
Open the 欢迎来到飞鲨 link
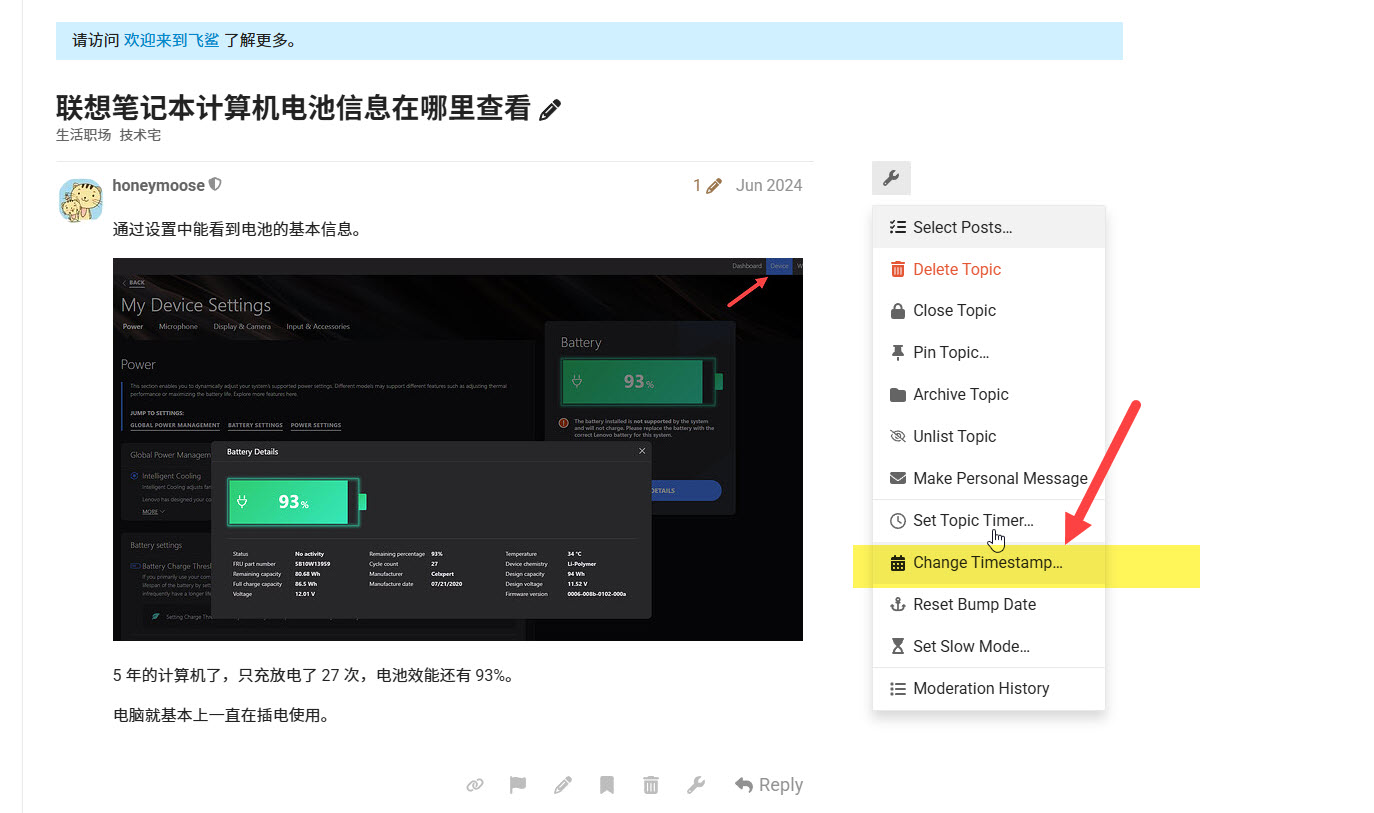click(171, 40)
